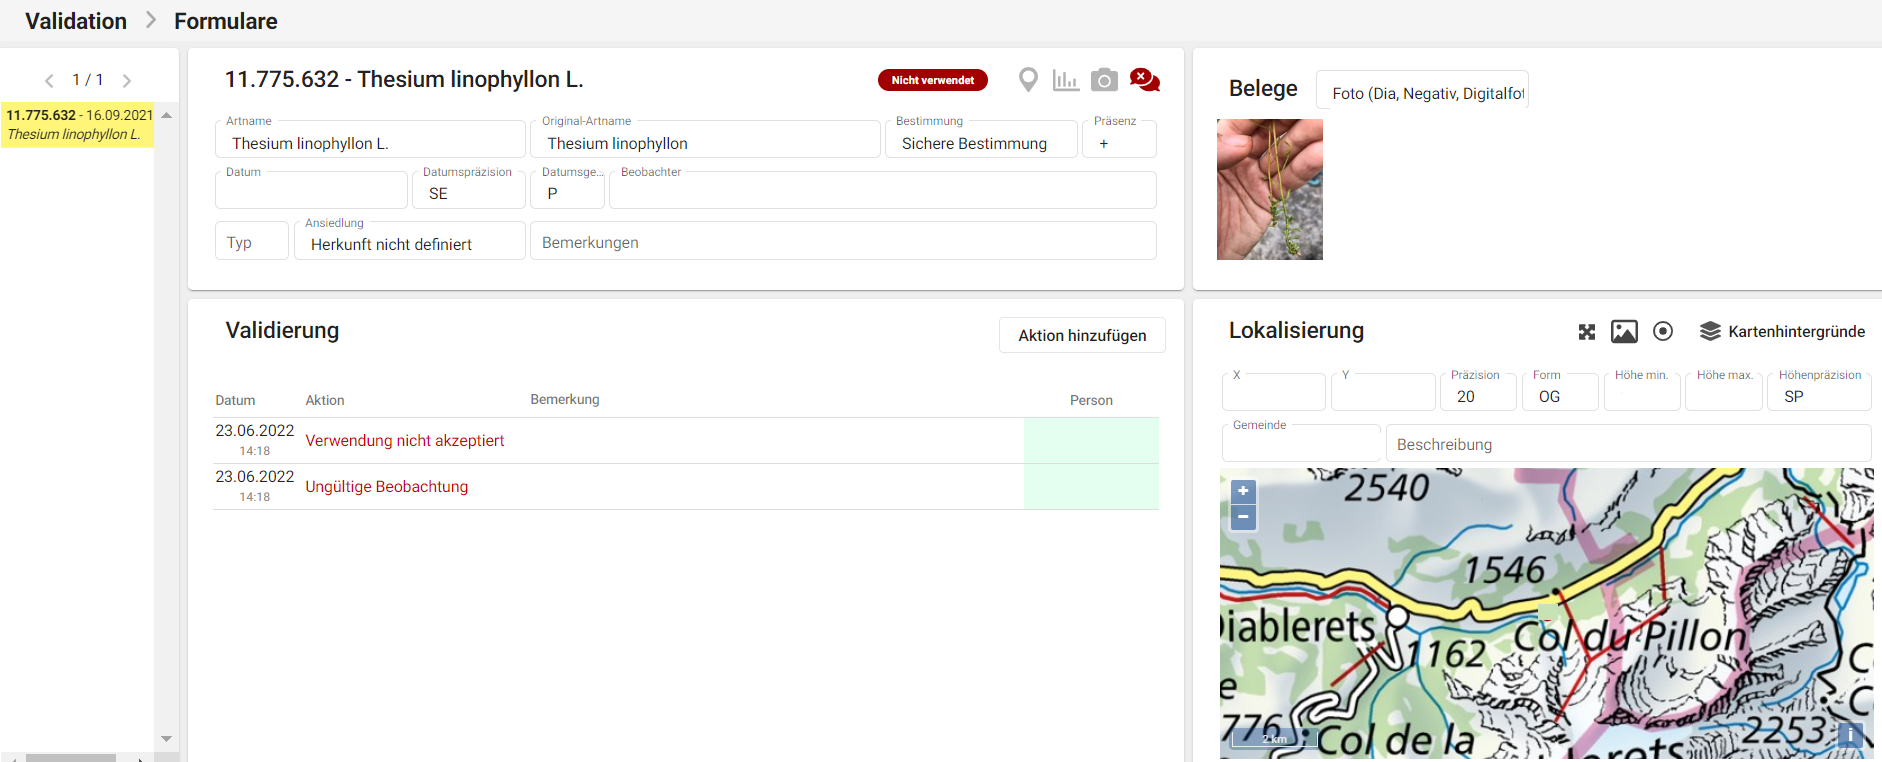This screenshot has width=1882, height=762.
Task: Click the map info icon
Action: (x=1850, y=735)
